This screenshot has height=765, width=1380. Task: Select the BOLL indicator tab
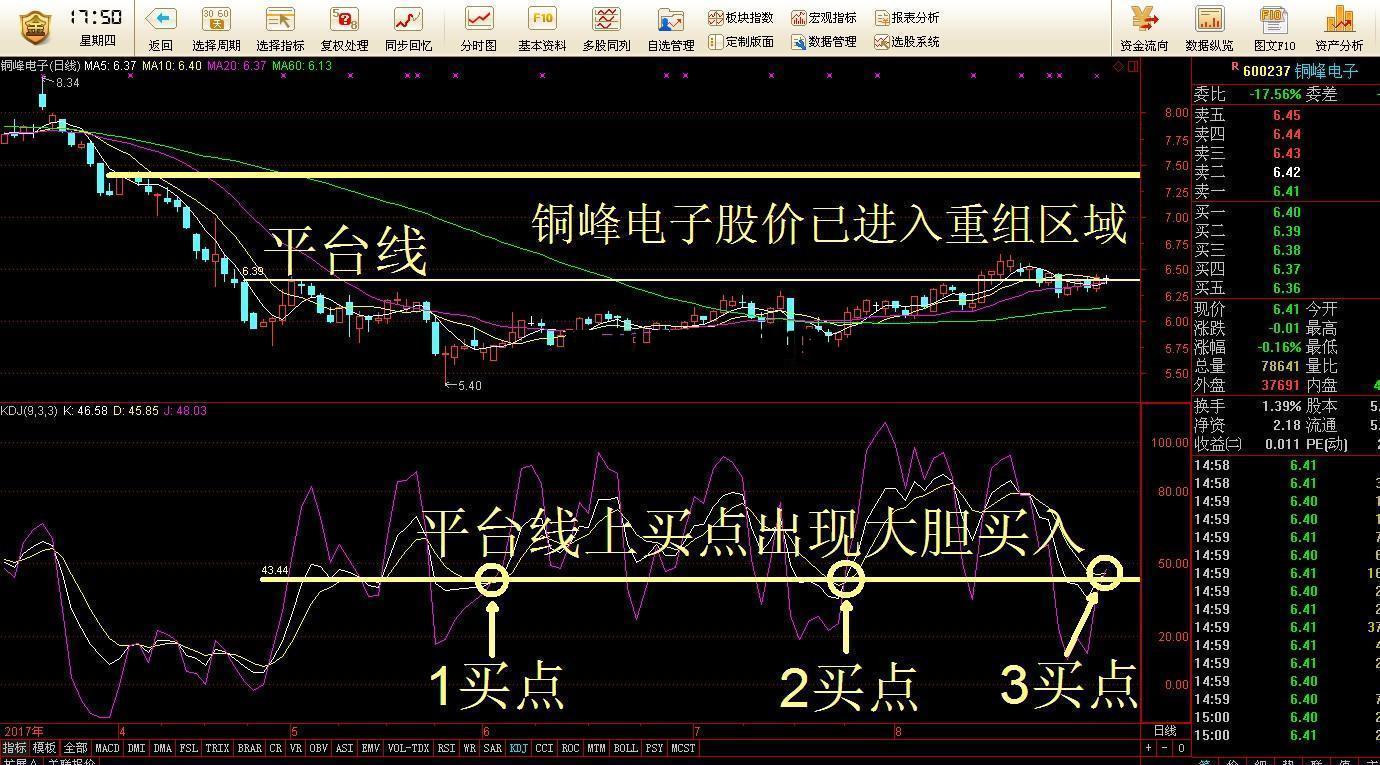[x=625, y=748]
